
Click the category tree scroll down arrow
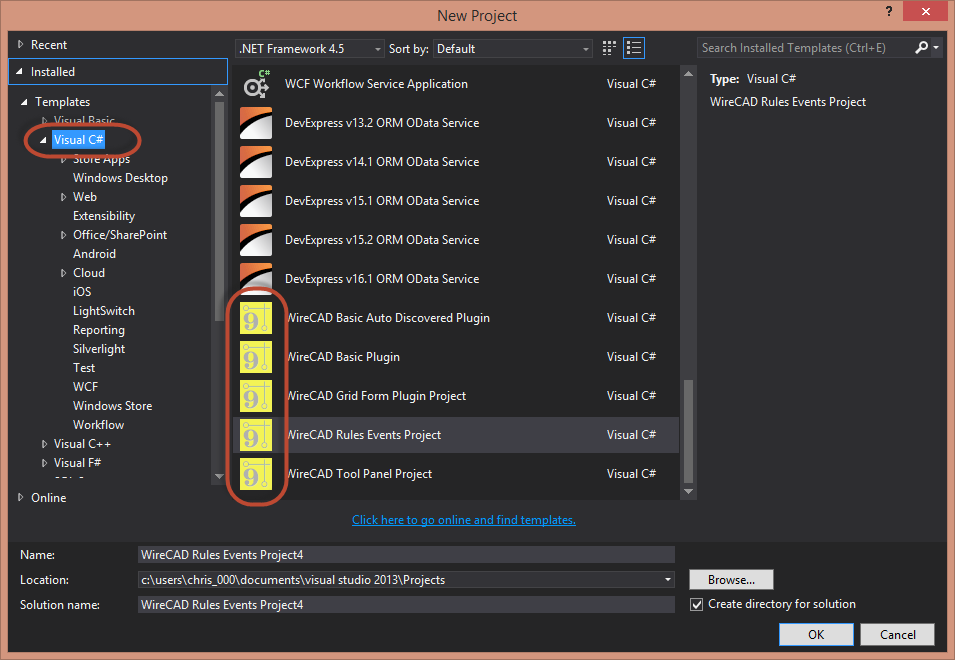(219, 477)
